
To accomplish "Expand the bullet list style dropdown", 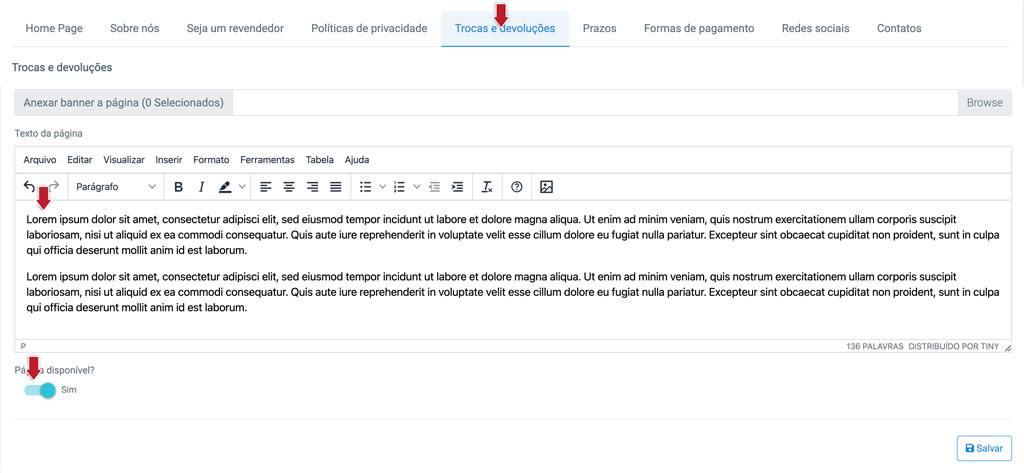I will coord(383,188).
